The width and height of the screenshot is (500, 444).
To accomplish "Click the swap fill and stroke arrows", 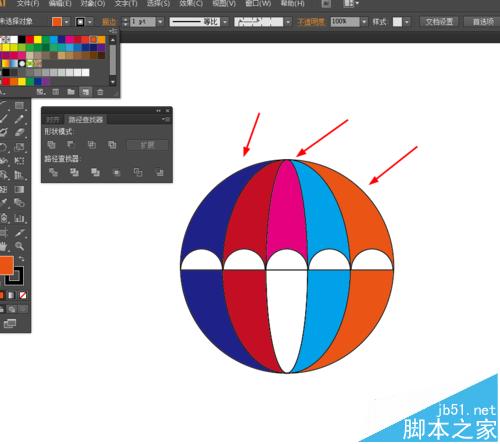I will point(22,259).
